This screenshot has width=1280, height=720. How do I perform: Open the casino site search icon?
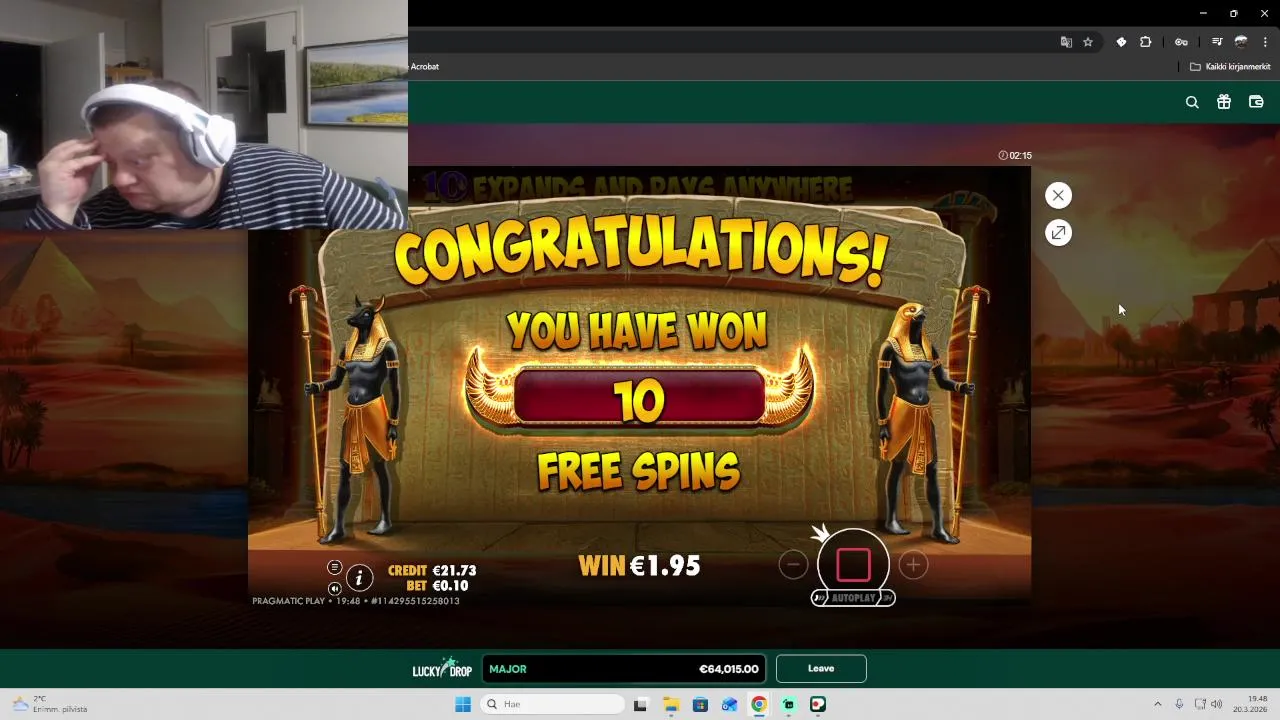[x=1192, y=102]
